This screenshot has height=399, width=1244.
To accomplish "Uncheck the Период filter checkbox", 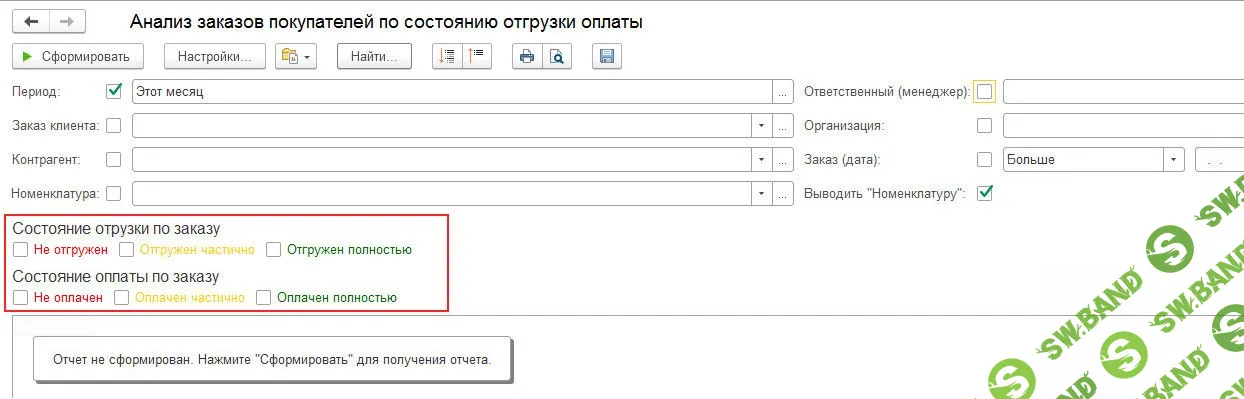I will click(x=113, y=91).
